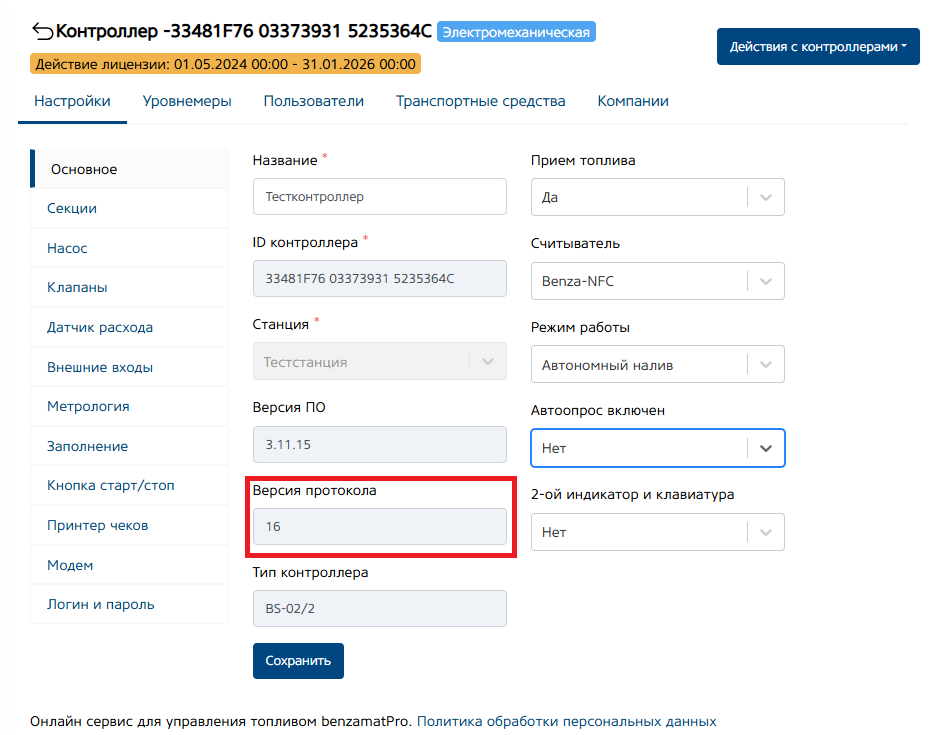The image size is (951, 735).
Task: Click the Название input field
Action: click(x=380, y=197)
